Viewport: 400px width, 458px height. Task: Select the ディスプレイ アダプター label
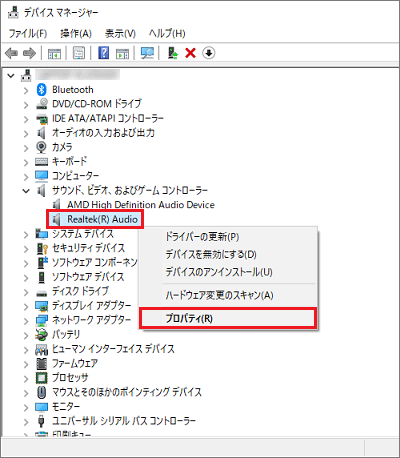coord(91,306)
